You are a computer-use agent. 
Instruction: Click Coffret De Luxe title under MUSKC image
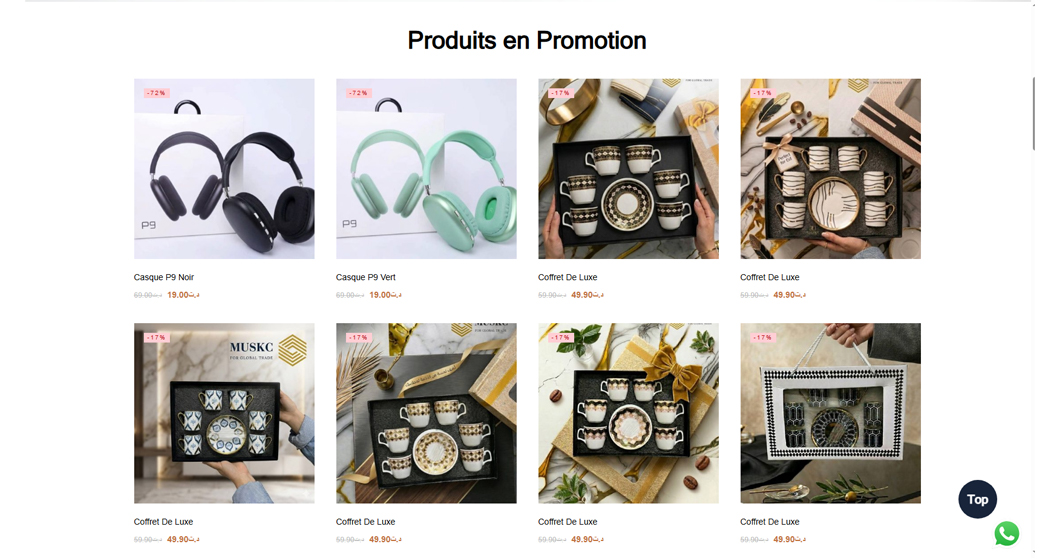pyautogui.click(x=163, y=521)
